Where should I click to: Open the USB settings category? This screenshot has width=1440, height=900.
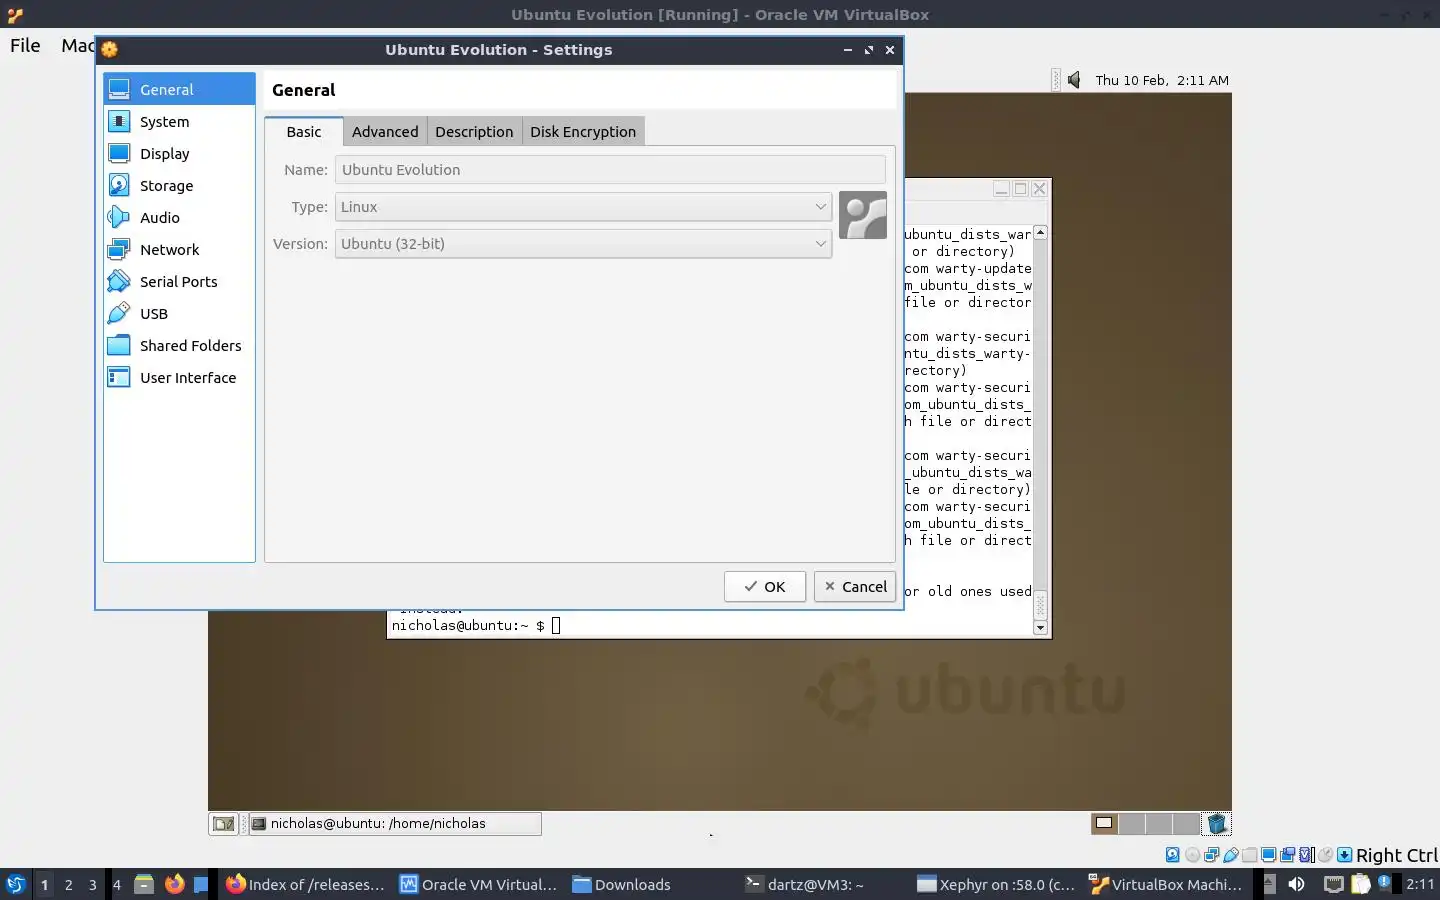coord(179,313)
